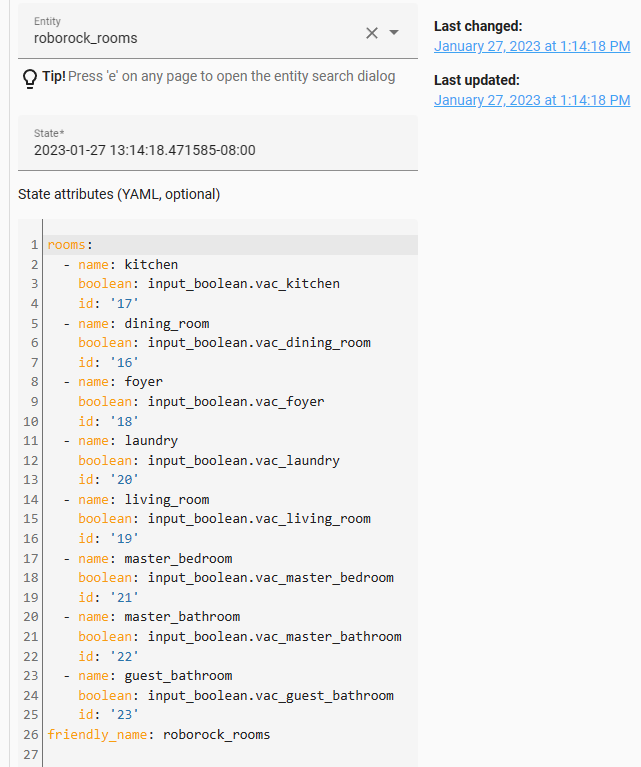Click 'input_boolean.vac_foyer' text
This screenshot has width=641, height=767.
point(236,402)
